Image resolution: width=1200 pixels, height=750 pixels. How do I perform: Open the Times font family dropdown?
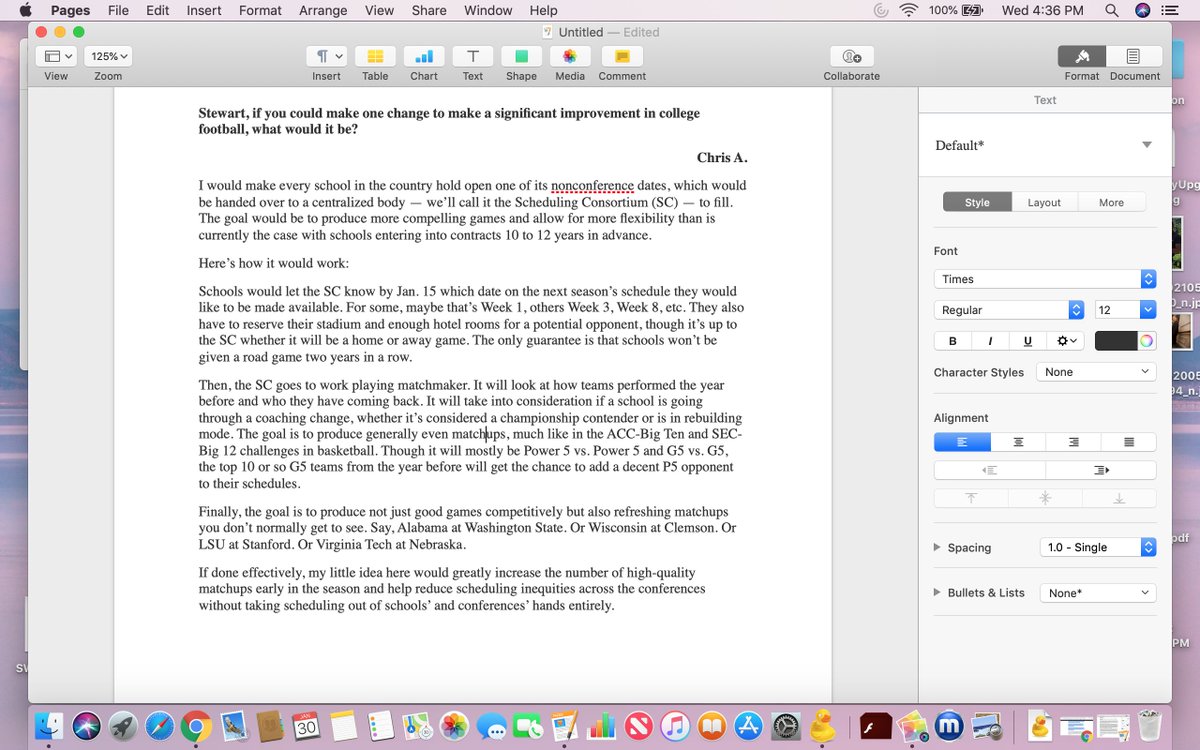pos(1045,279)
